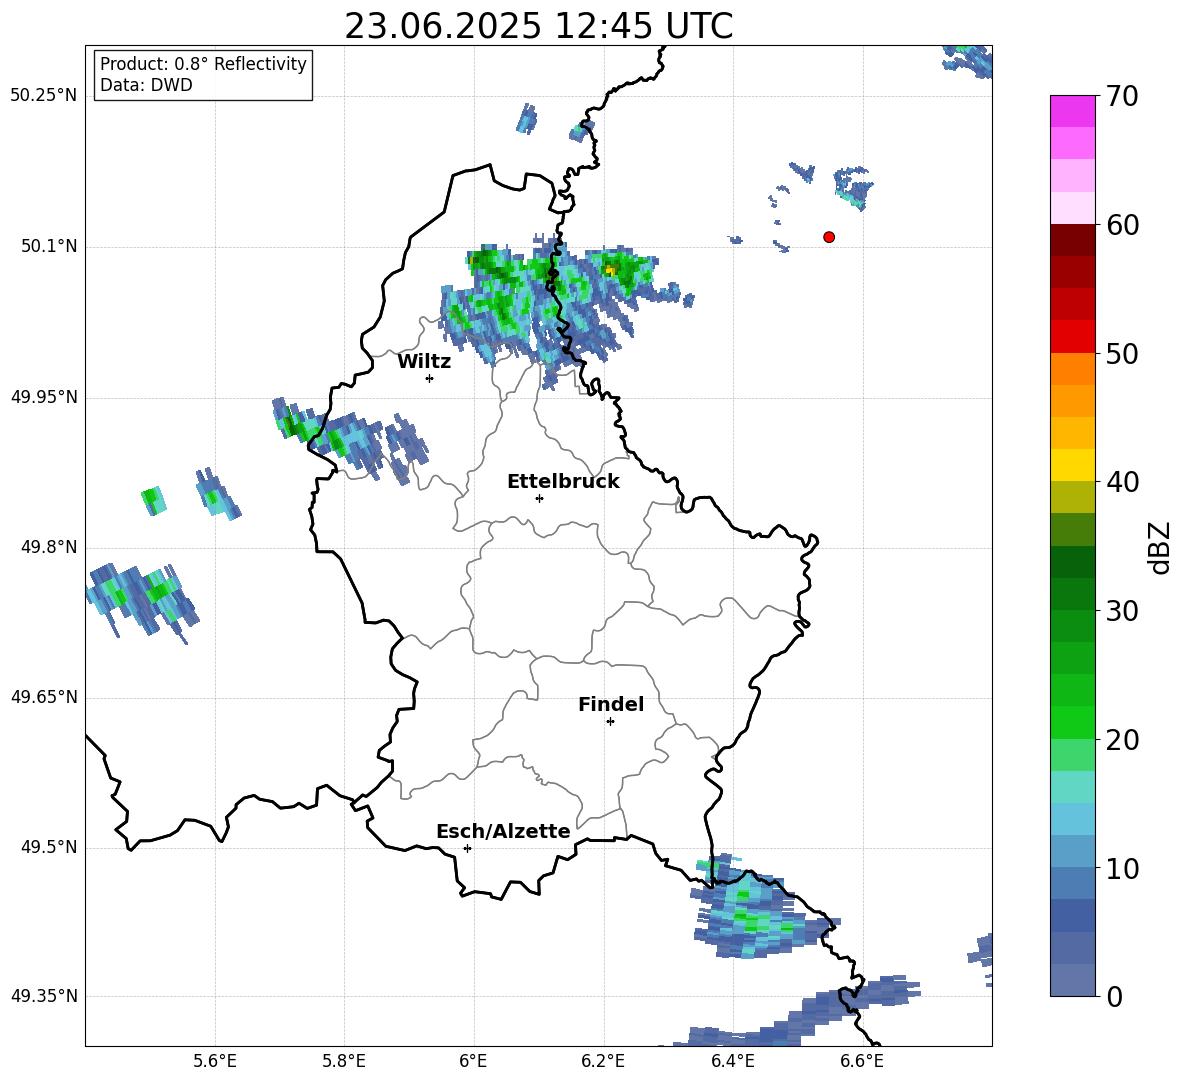
Task: Click the 6°E longitude tick label
Action: pos(473,1061)
